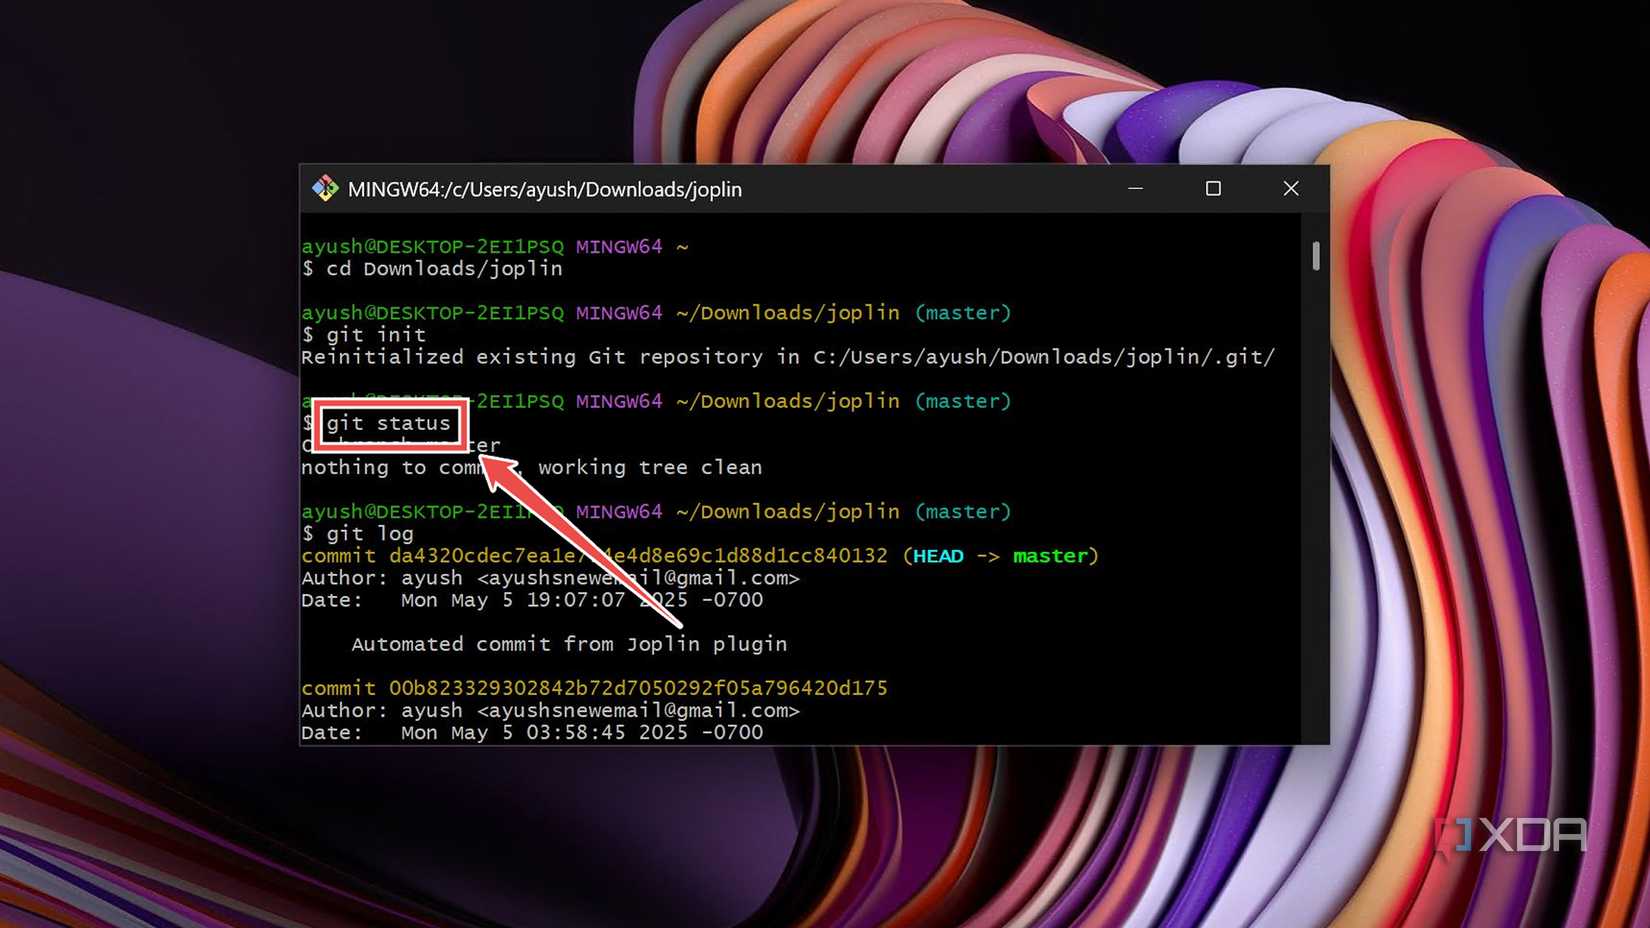Click the Reinitialized existing Git repository message

[x=788, y=357]
